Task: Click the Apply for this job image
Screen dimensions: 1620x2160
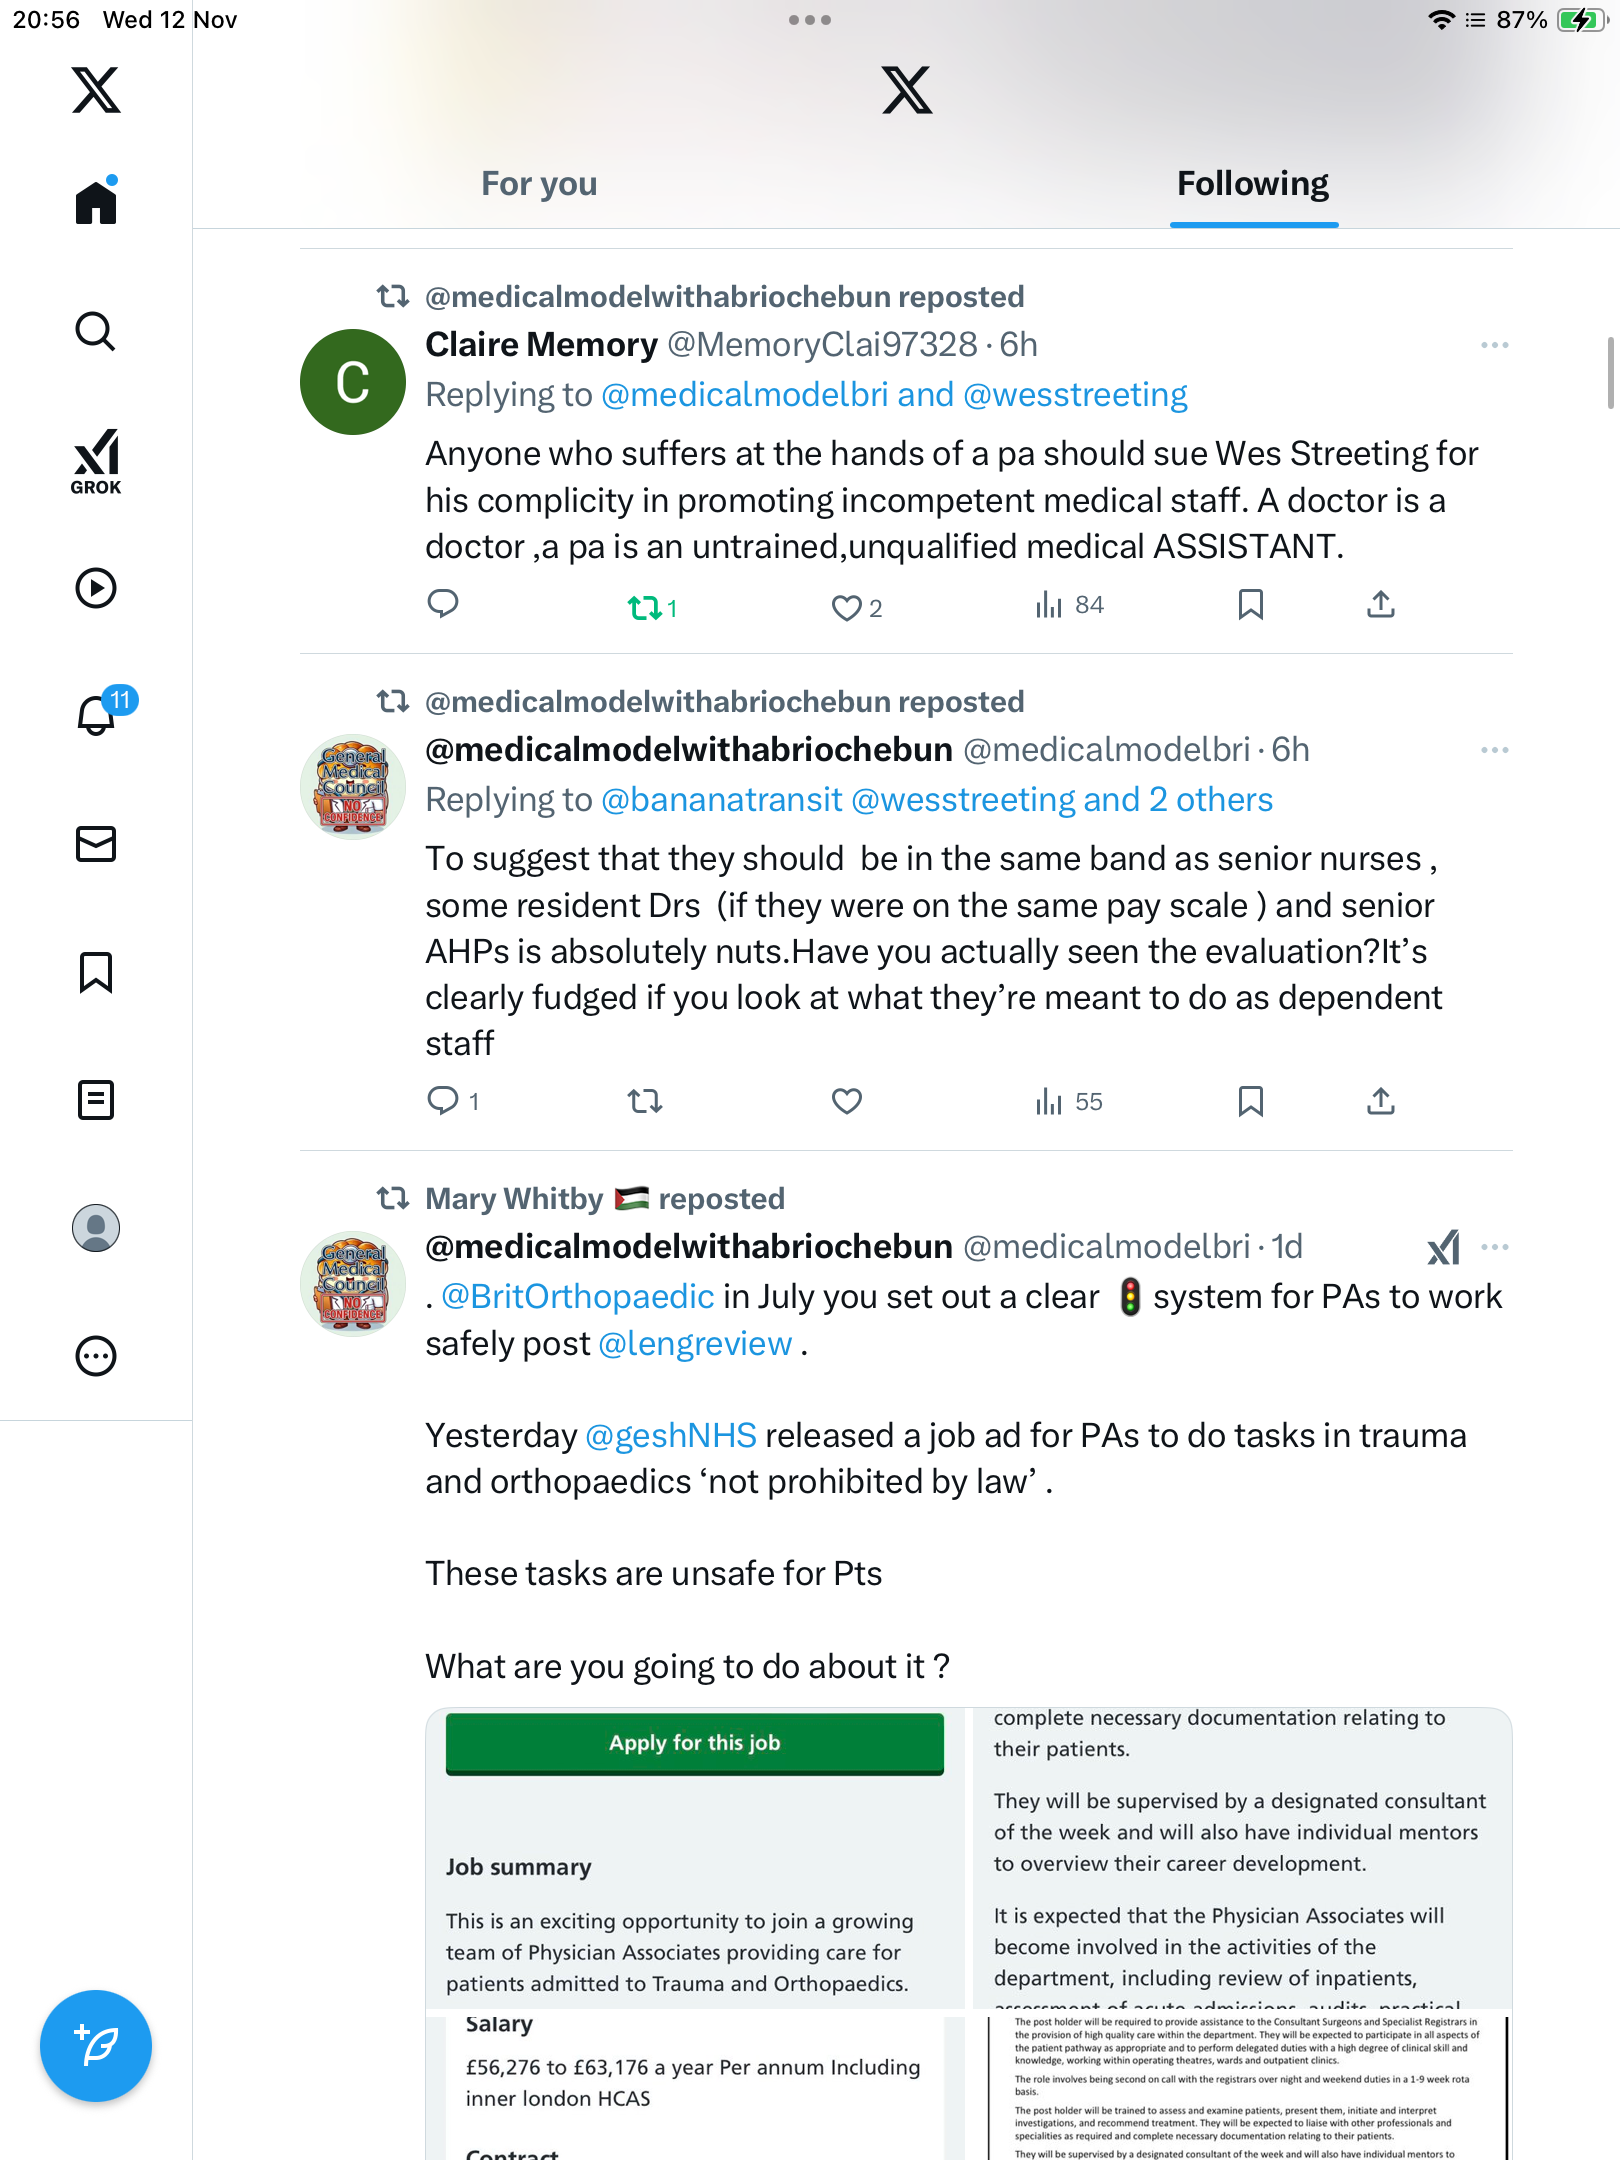Action: point(695,1858)
